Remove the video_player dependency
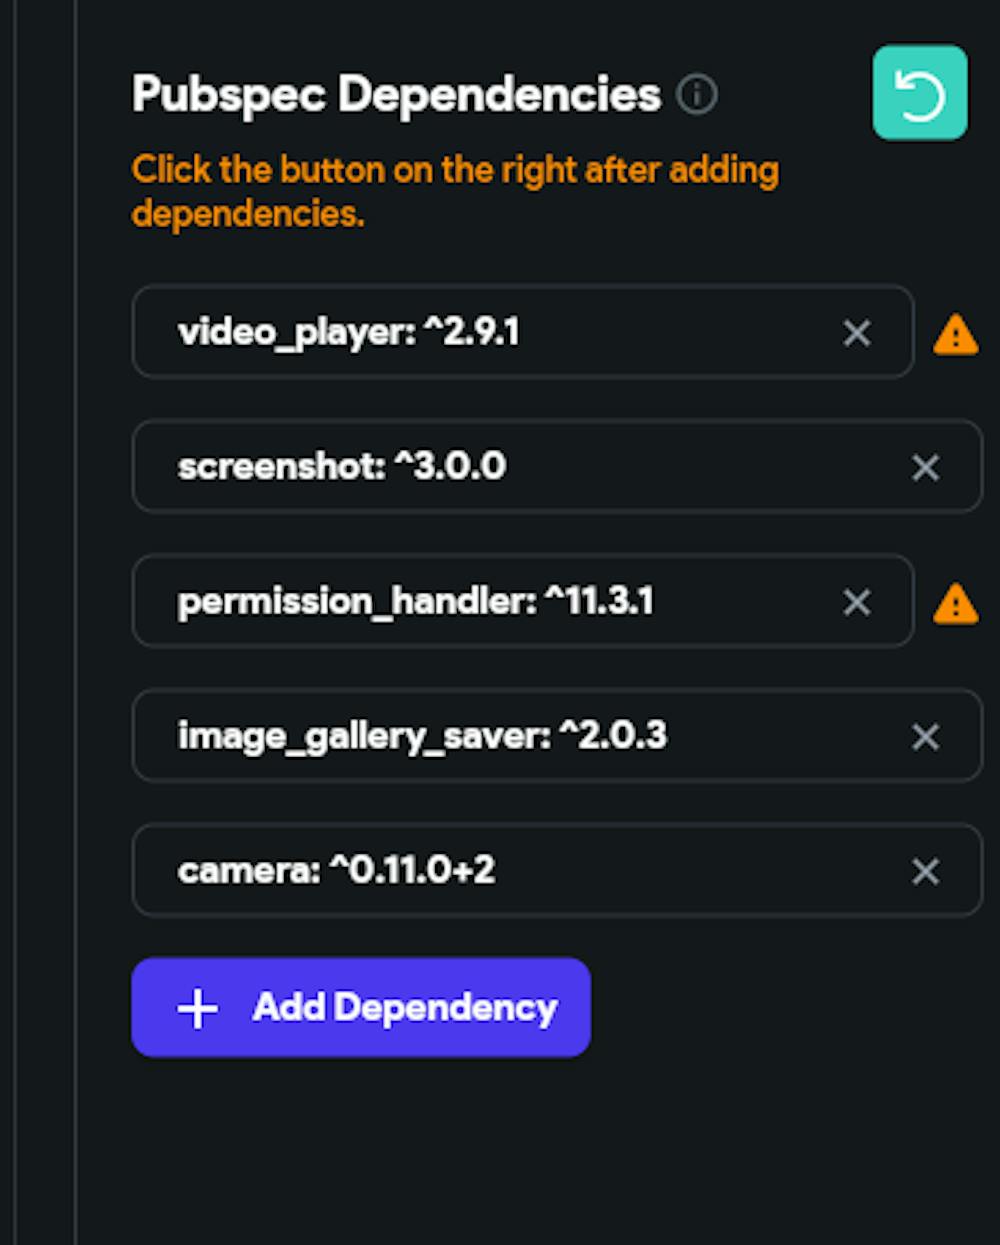 [857, 333]
